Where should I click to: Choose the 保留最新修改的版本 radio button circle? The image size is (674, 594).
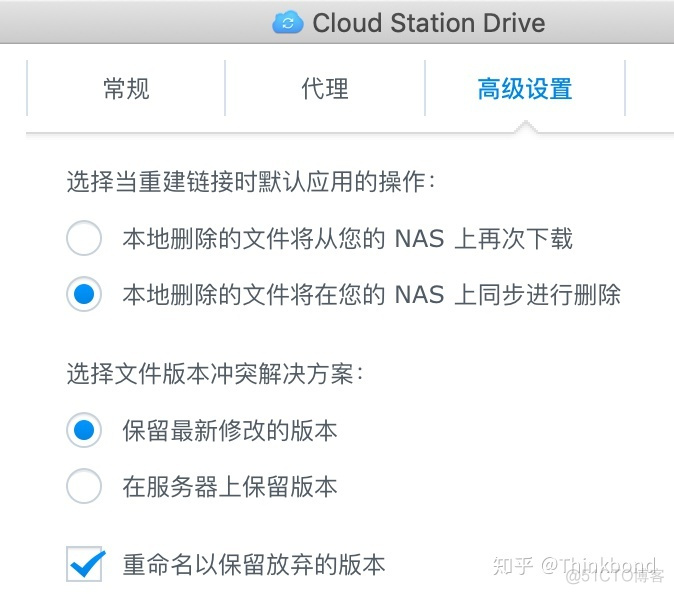coord(84,431)
